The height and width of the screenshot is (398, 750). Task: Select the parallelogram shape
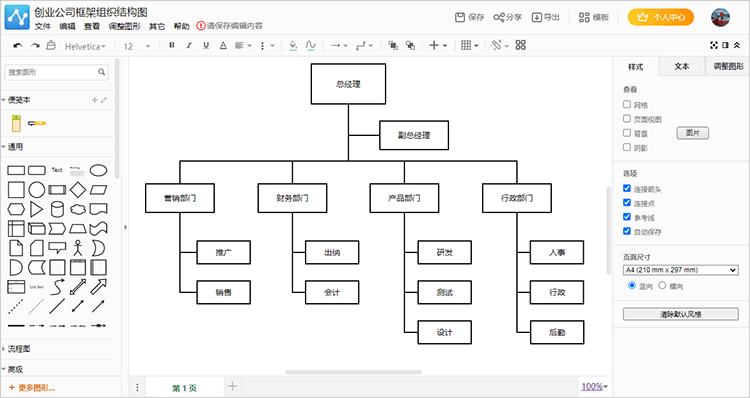click(99, 190)
